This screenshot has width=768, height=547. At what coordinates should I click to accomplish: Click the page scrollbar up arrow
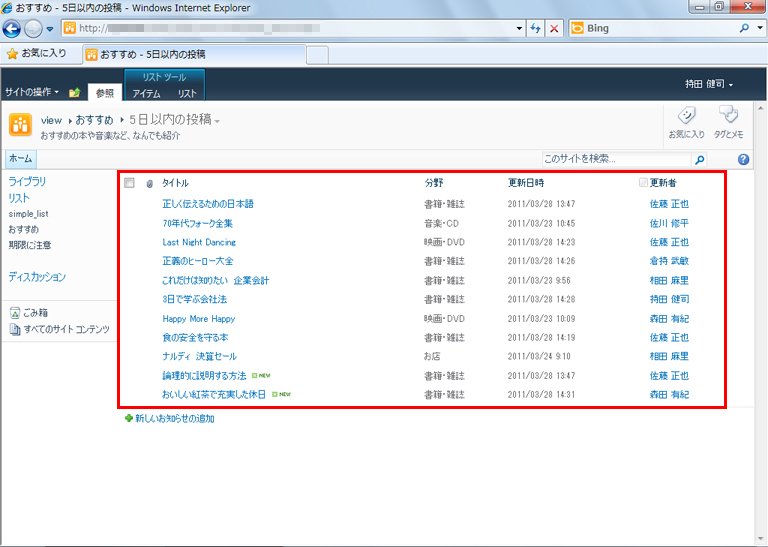(x=760, y=107)
